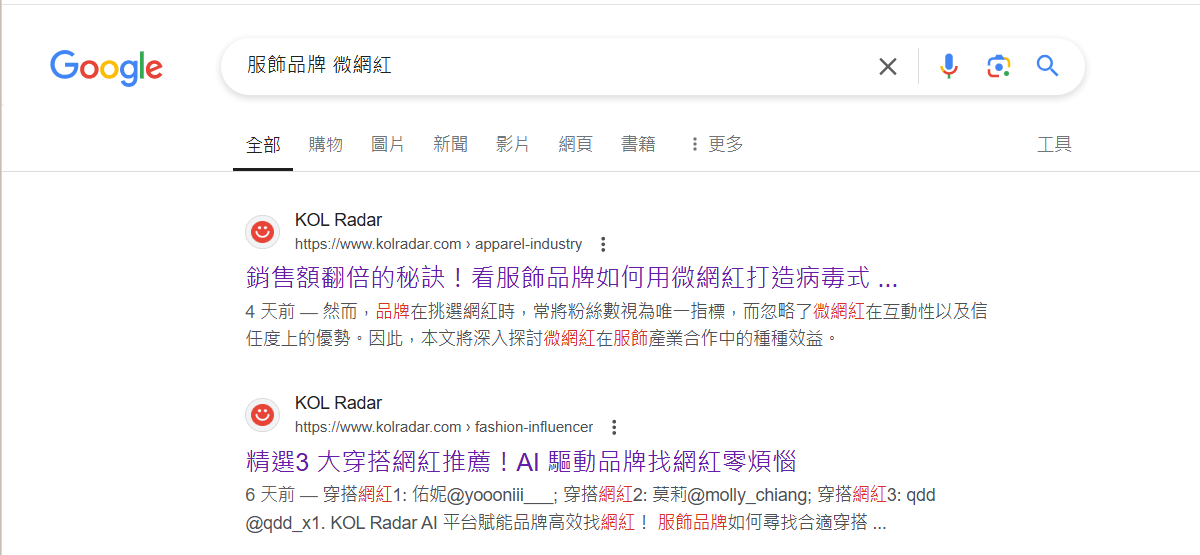Viewport: 1200px width, 555px height.
Task: Switch to the 購物 tab
Action: 326,145
